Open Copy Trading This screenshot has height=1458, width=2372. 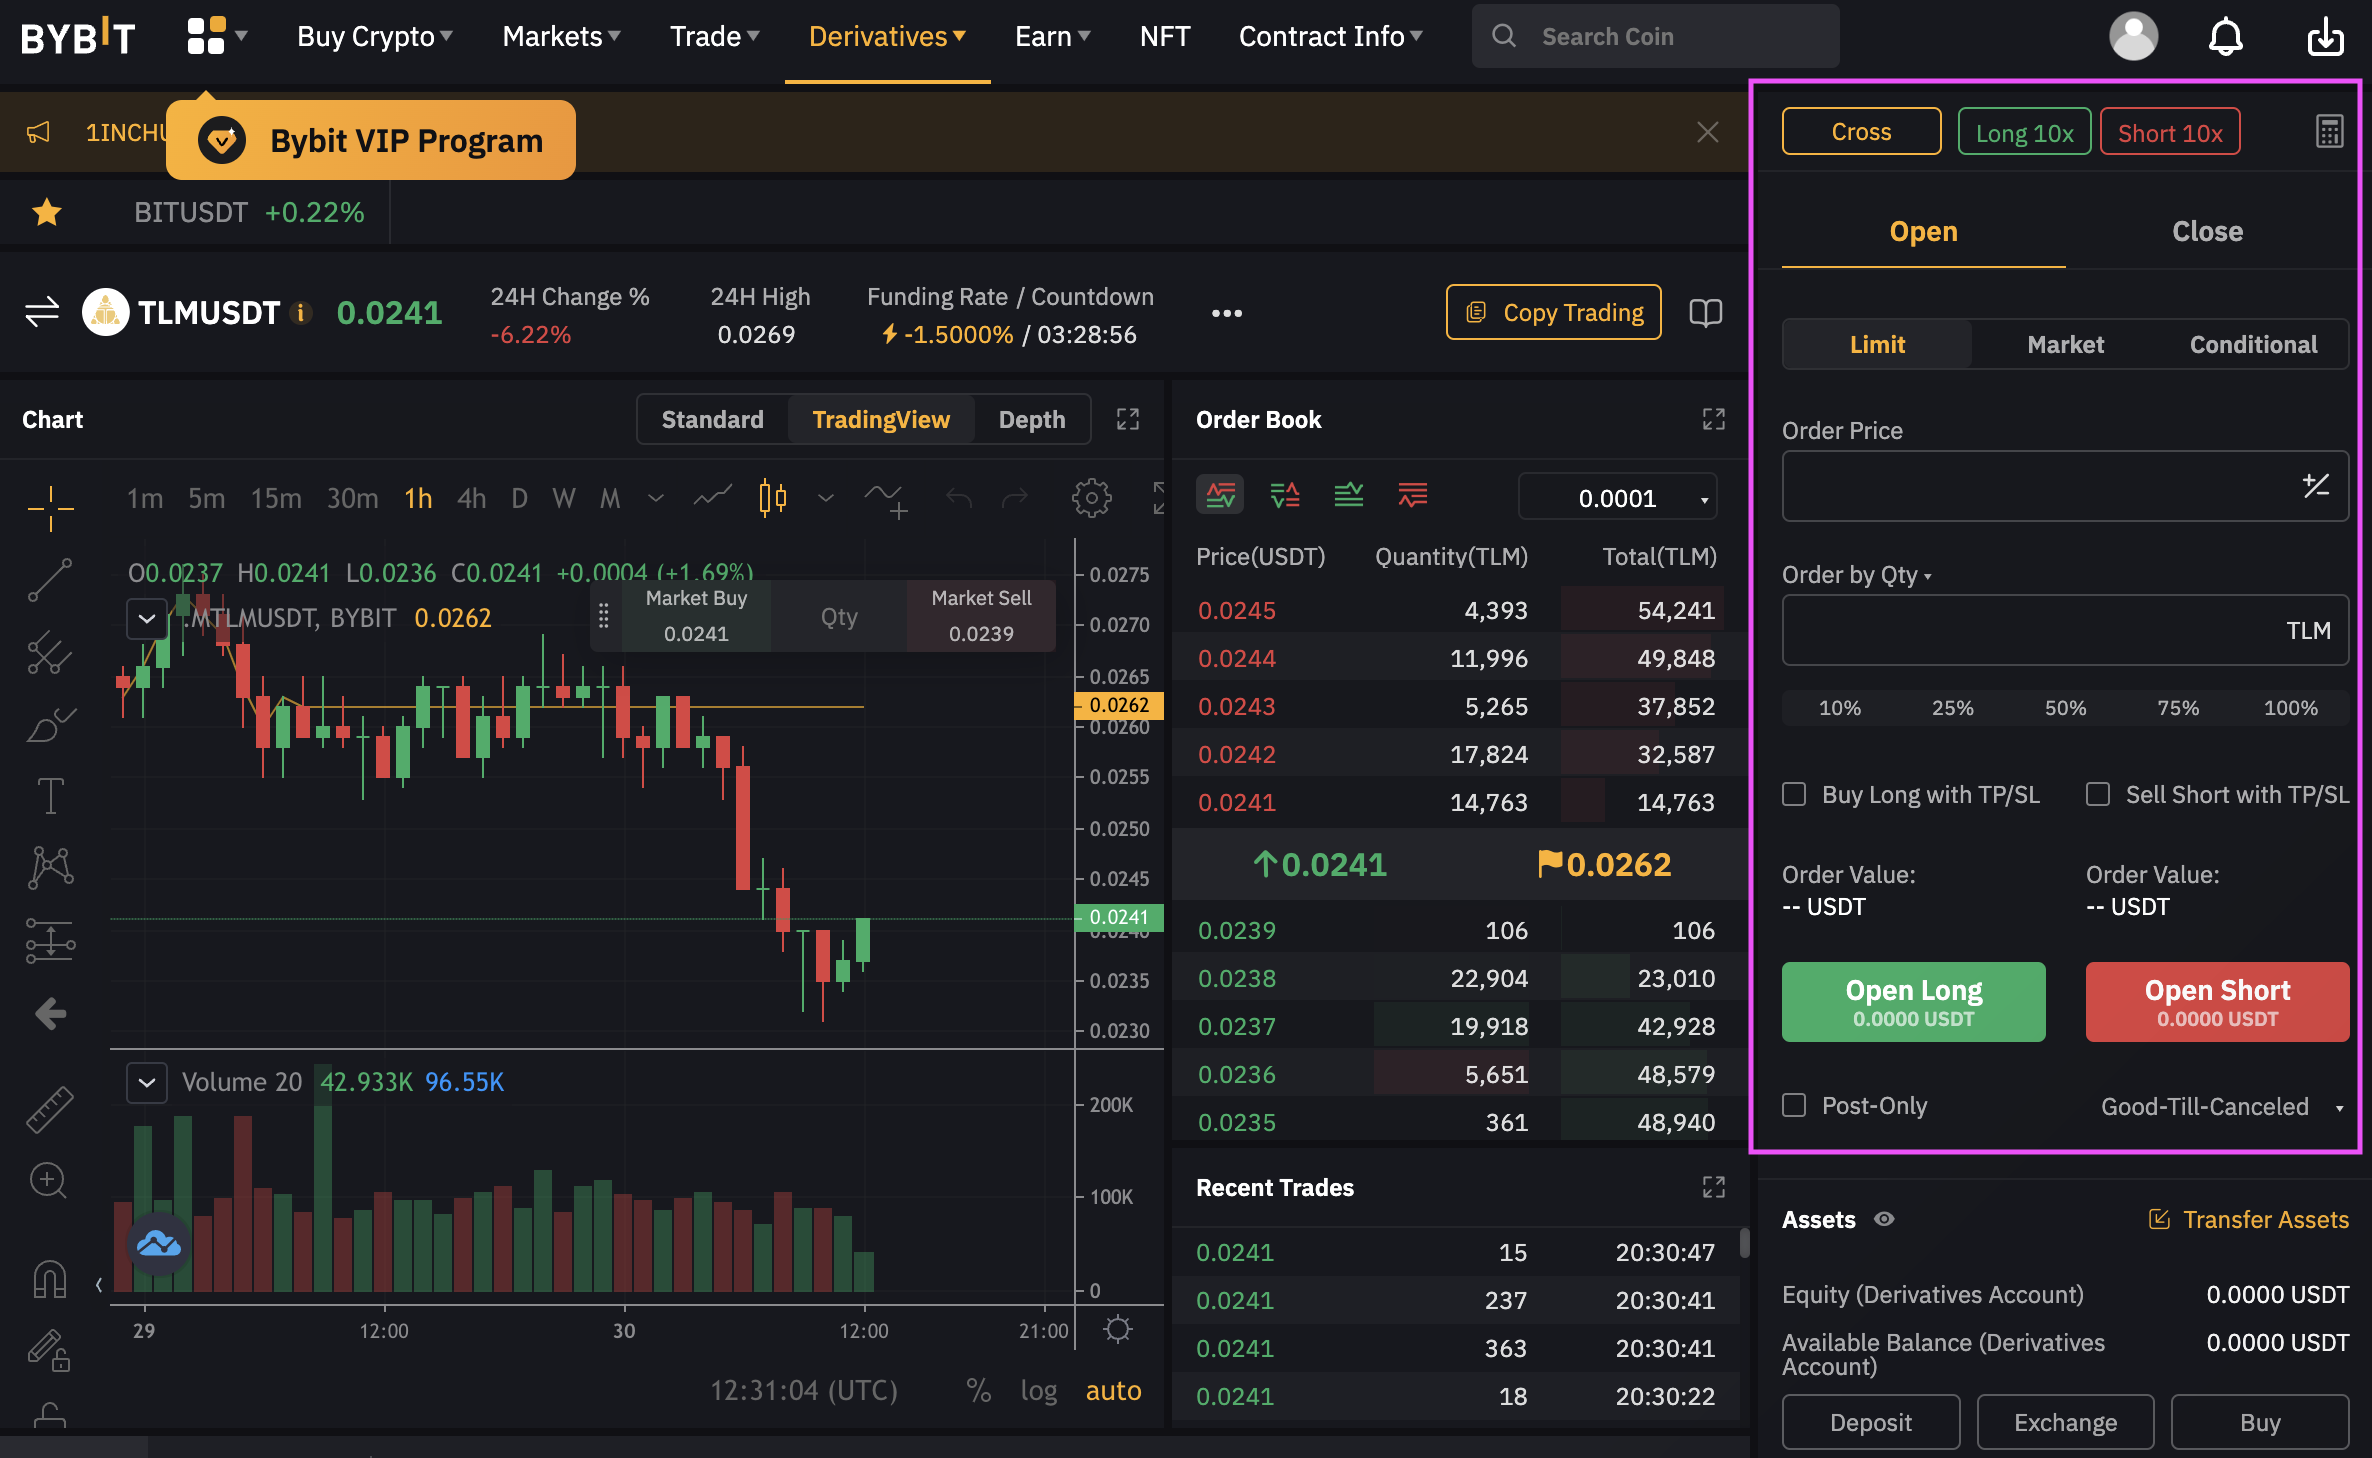(1554, 312)
